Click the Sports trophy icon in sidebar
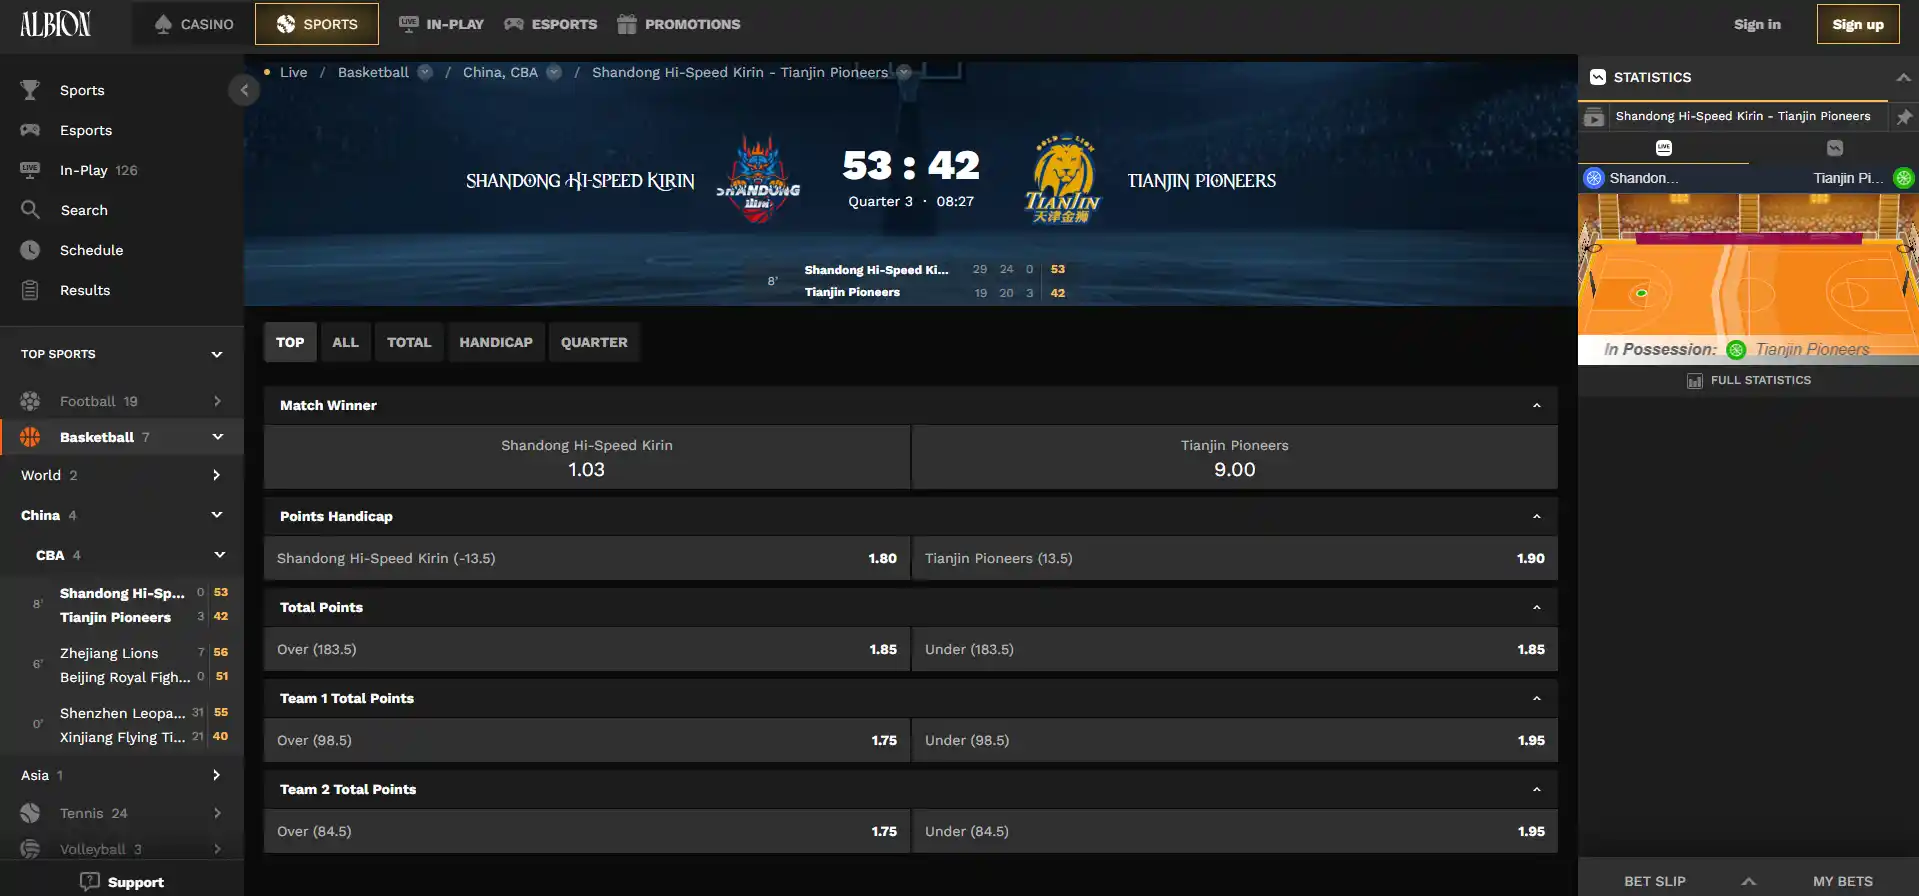1919x896 pixels. click(x=30, y=90)
